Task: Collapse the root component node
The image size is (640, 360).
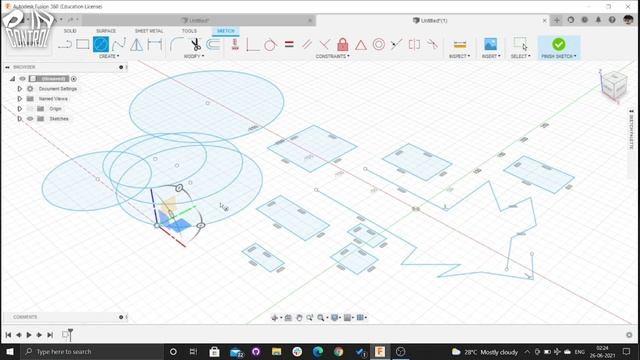Action: click(x=12, y=79)
